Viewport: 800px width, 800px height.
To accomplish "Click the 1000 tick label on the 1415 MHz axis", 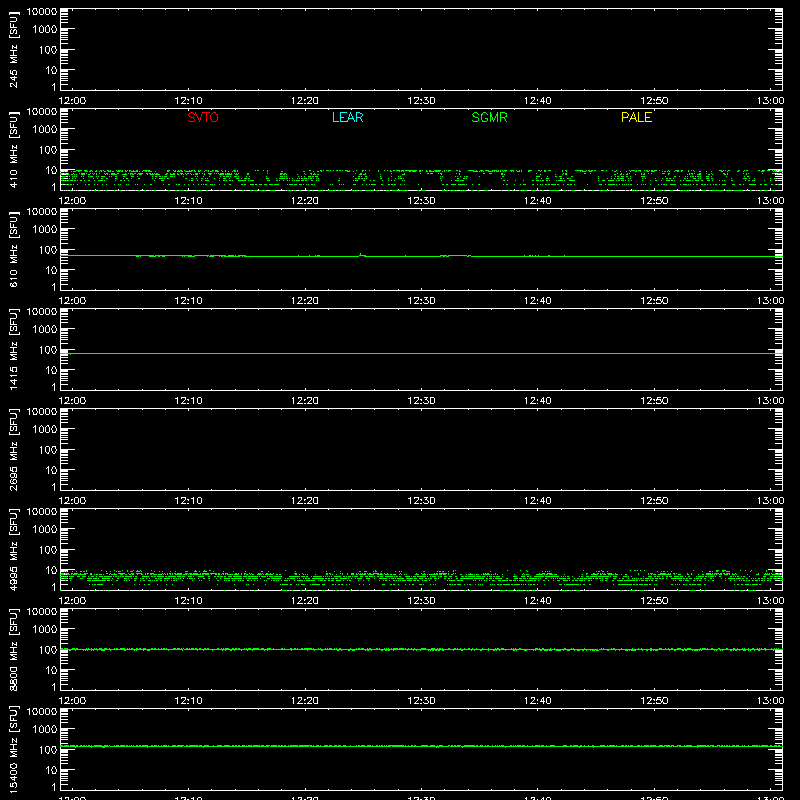I will point(45,330).
